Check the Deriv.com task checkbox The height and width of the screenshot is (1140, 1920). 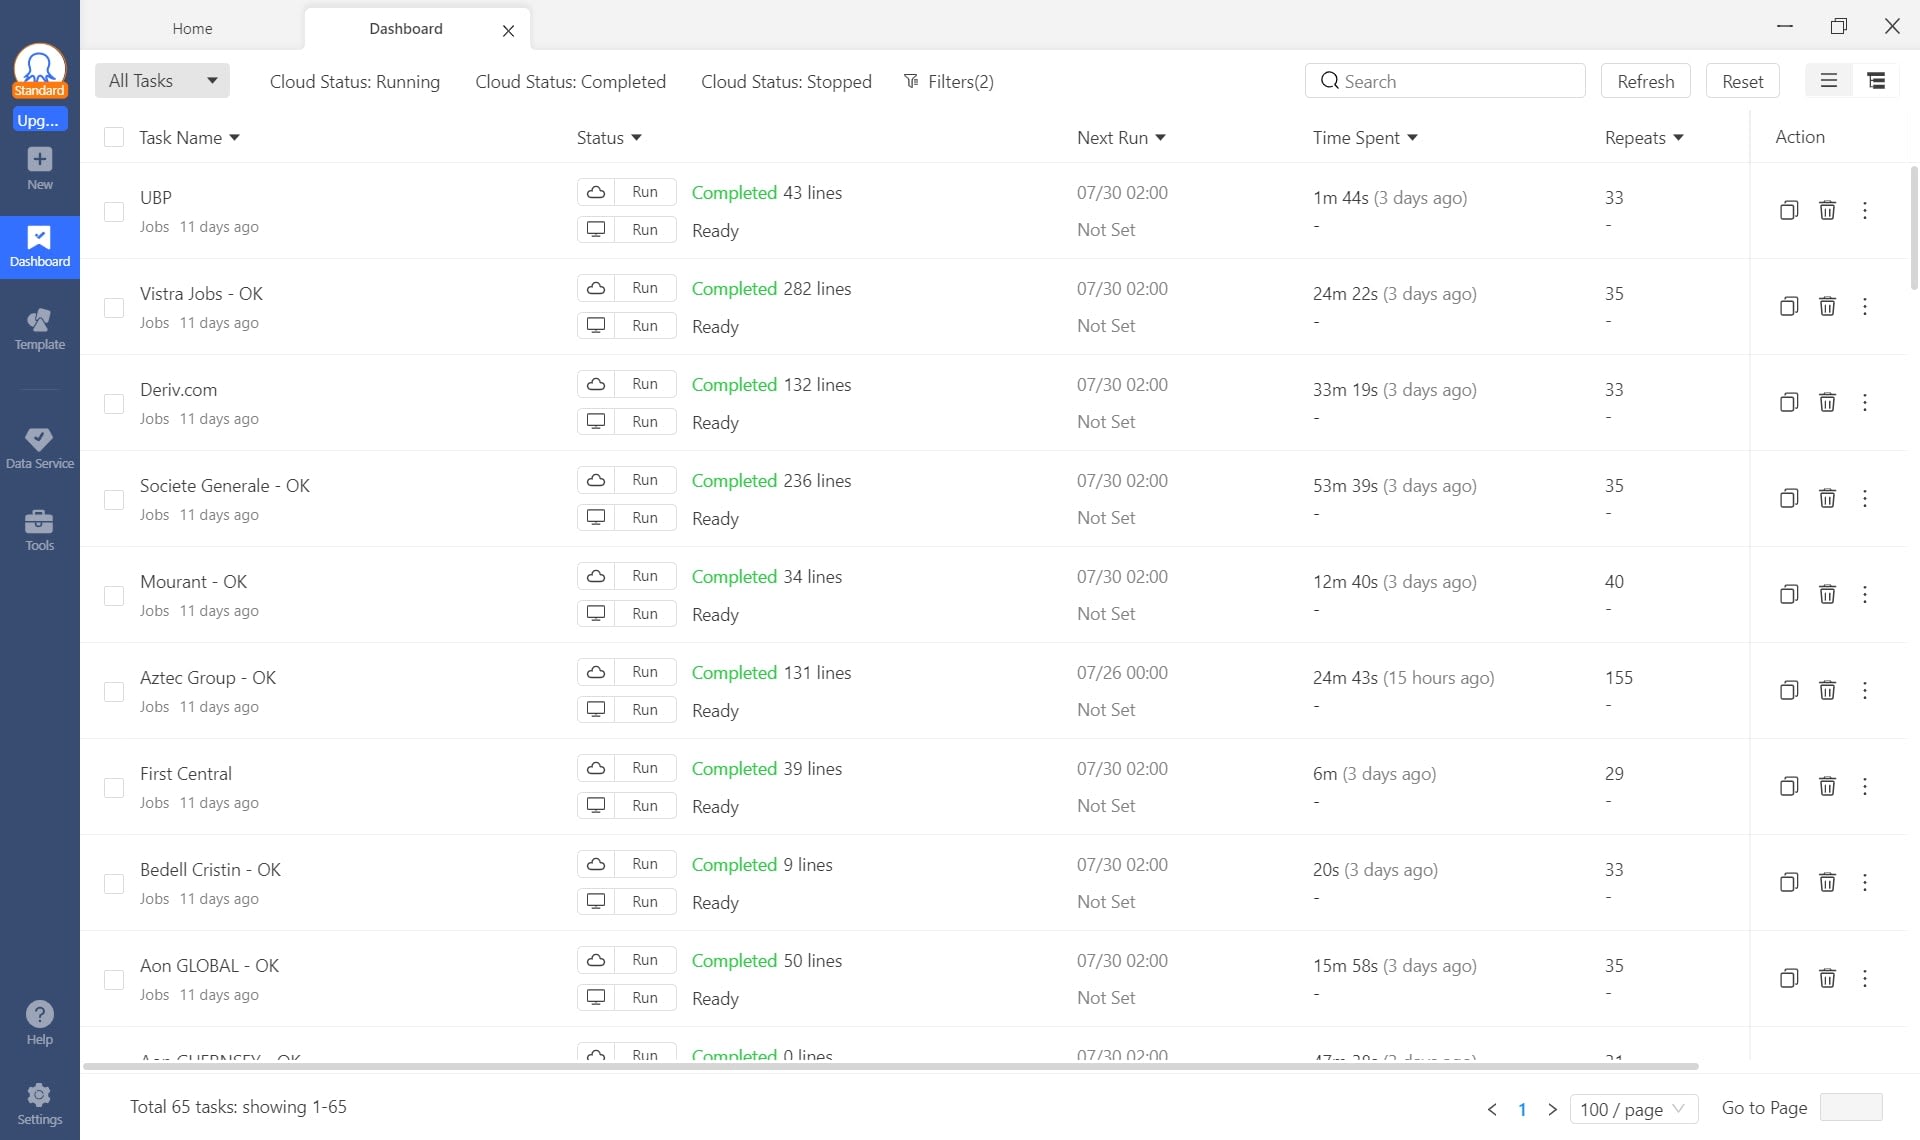[114, 403]
